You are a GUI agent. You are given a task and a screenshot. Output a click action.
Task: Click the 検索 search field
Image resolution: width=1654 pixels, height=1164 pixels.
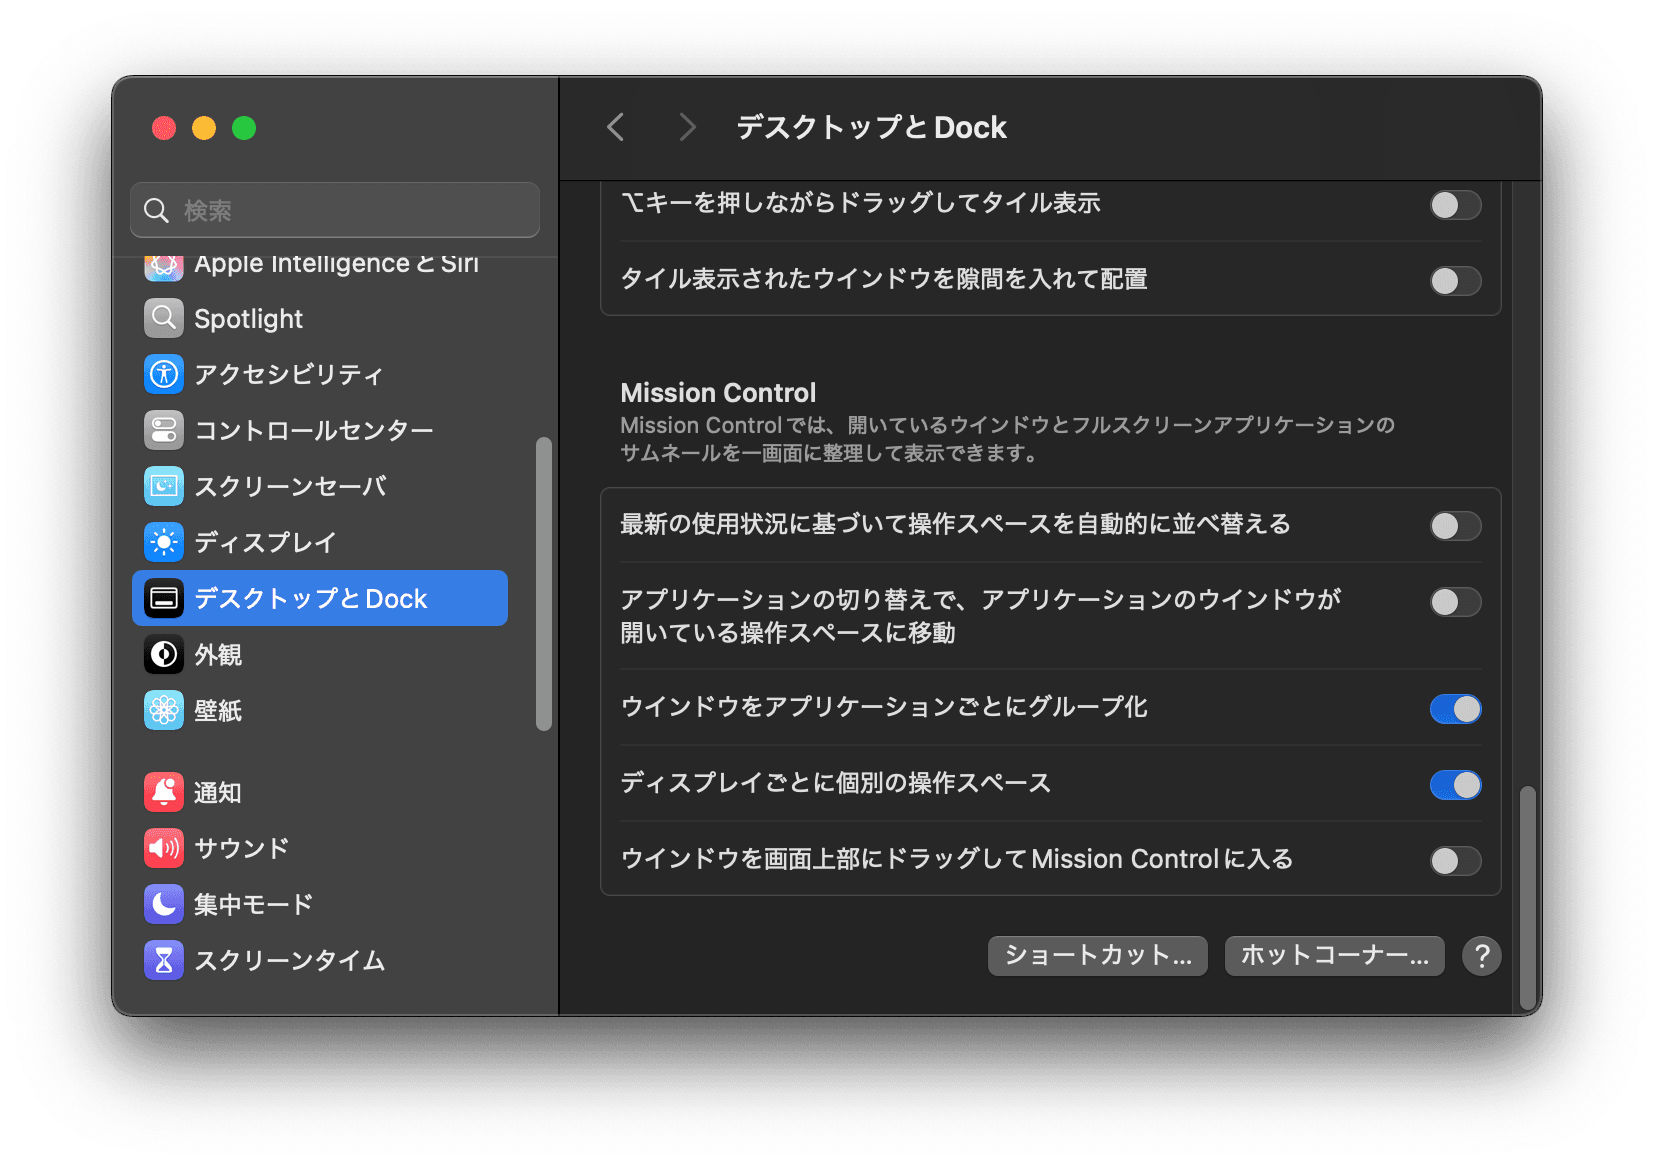pos(334,210)
